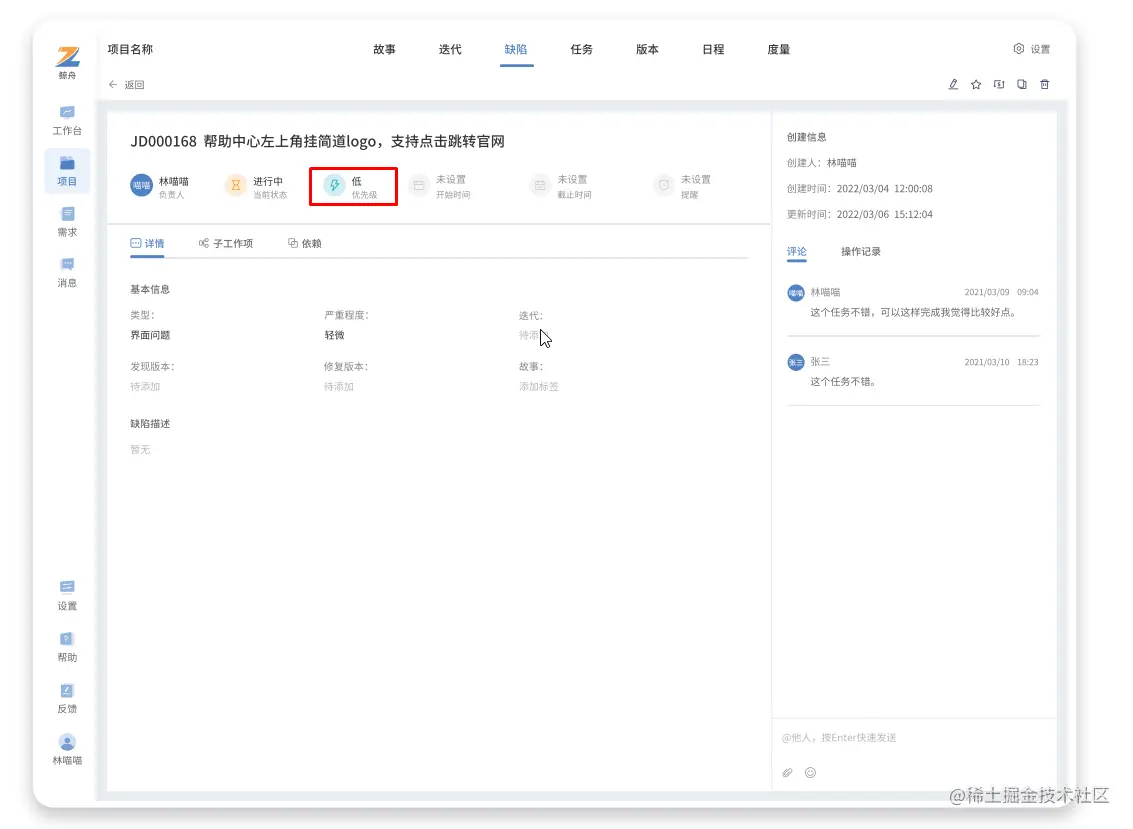Expand the 迭代 field to add iteration
The height and width of the screenshot is (829, 1133).
point(536,336)
